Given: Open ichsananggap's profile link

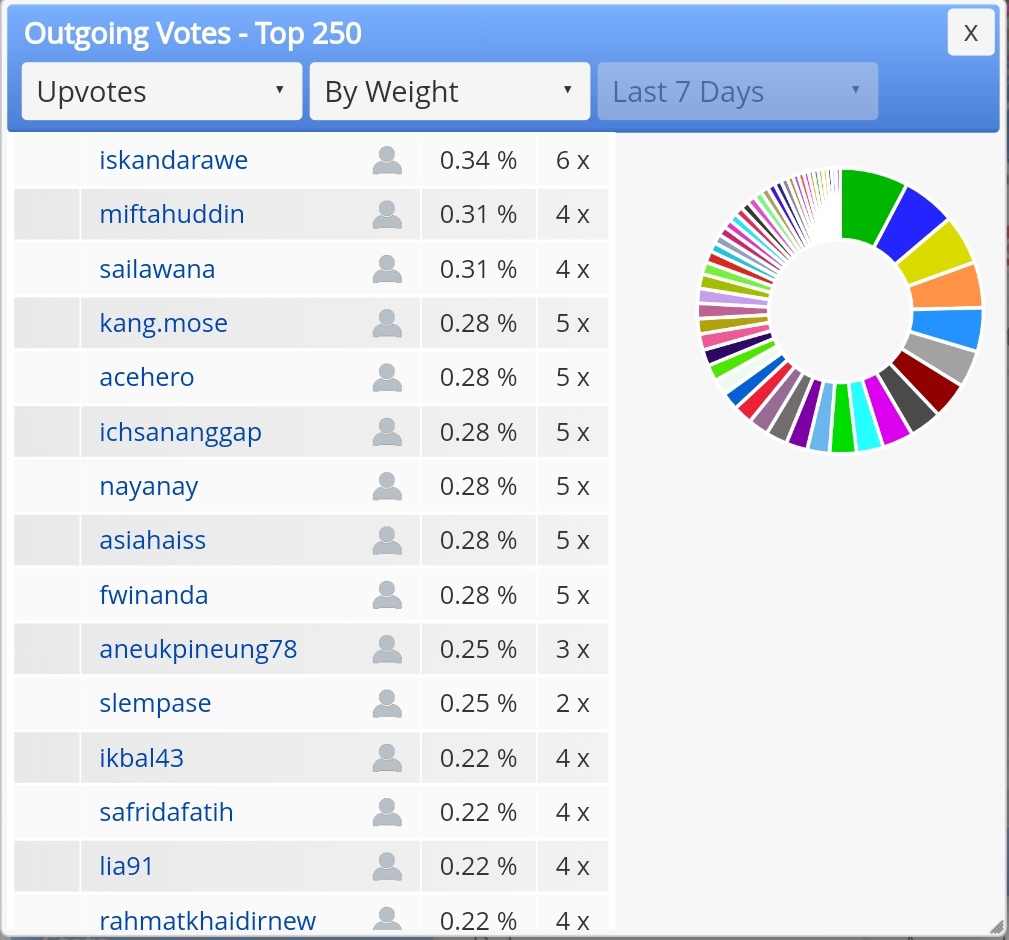Looking at the screenshot, I should [x=180, y=432].
